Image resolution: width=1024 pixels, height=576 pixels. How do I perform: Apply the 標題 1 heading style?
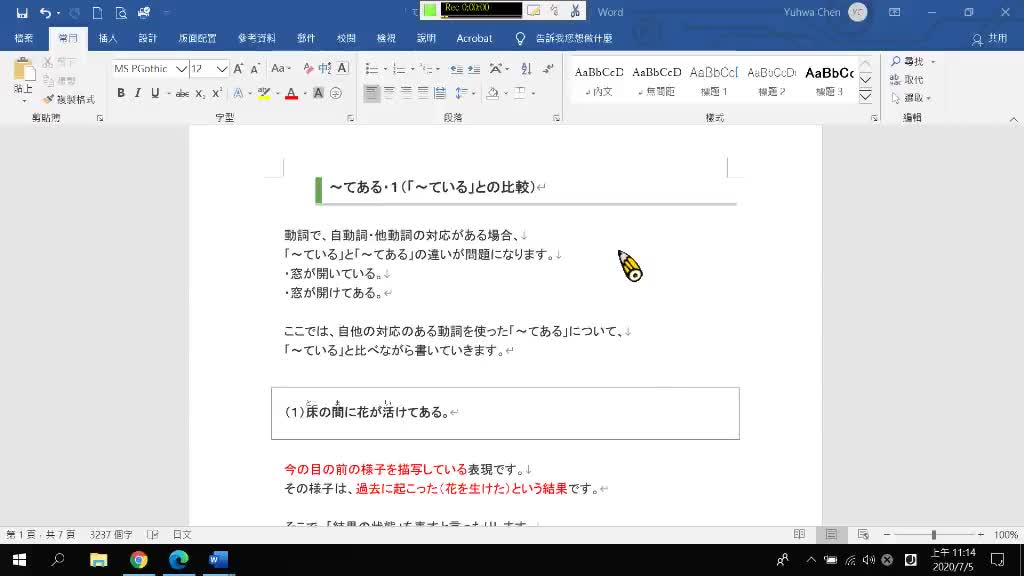click(714, 80)
